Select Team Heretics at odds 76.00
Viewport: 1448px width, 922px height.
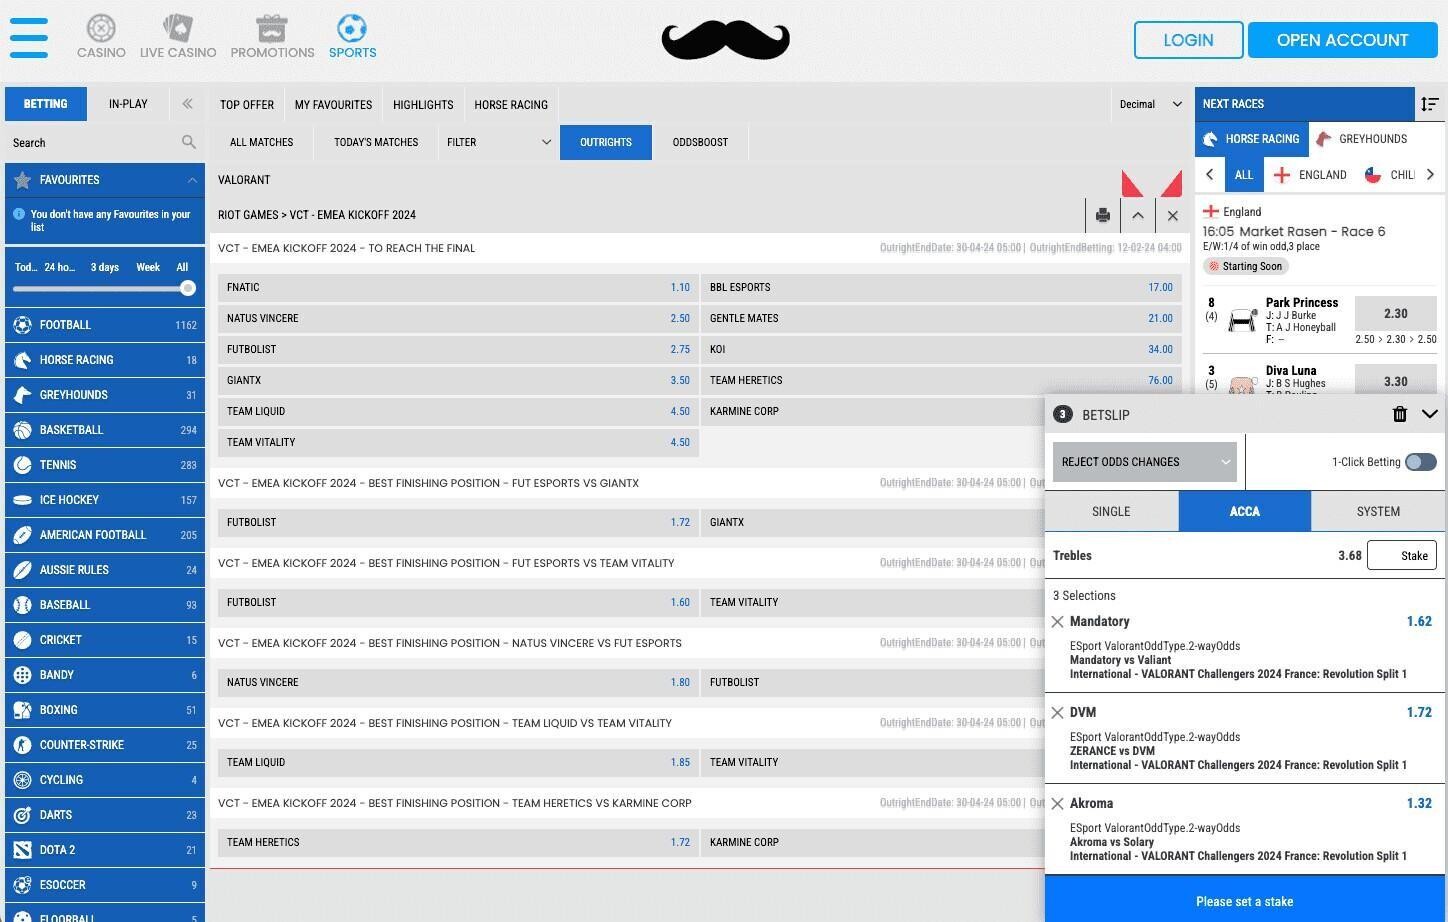[941, 380]
